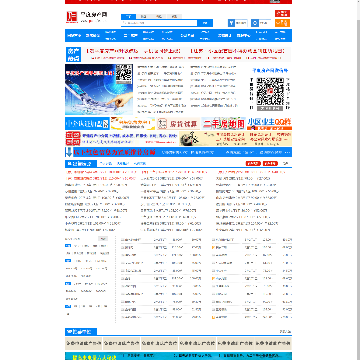Select the active blue search category tab
This screenshot has width=360, height=360.
128,16
